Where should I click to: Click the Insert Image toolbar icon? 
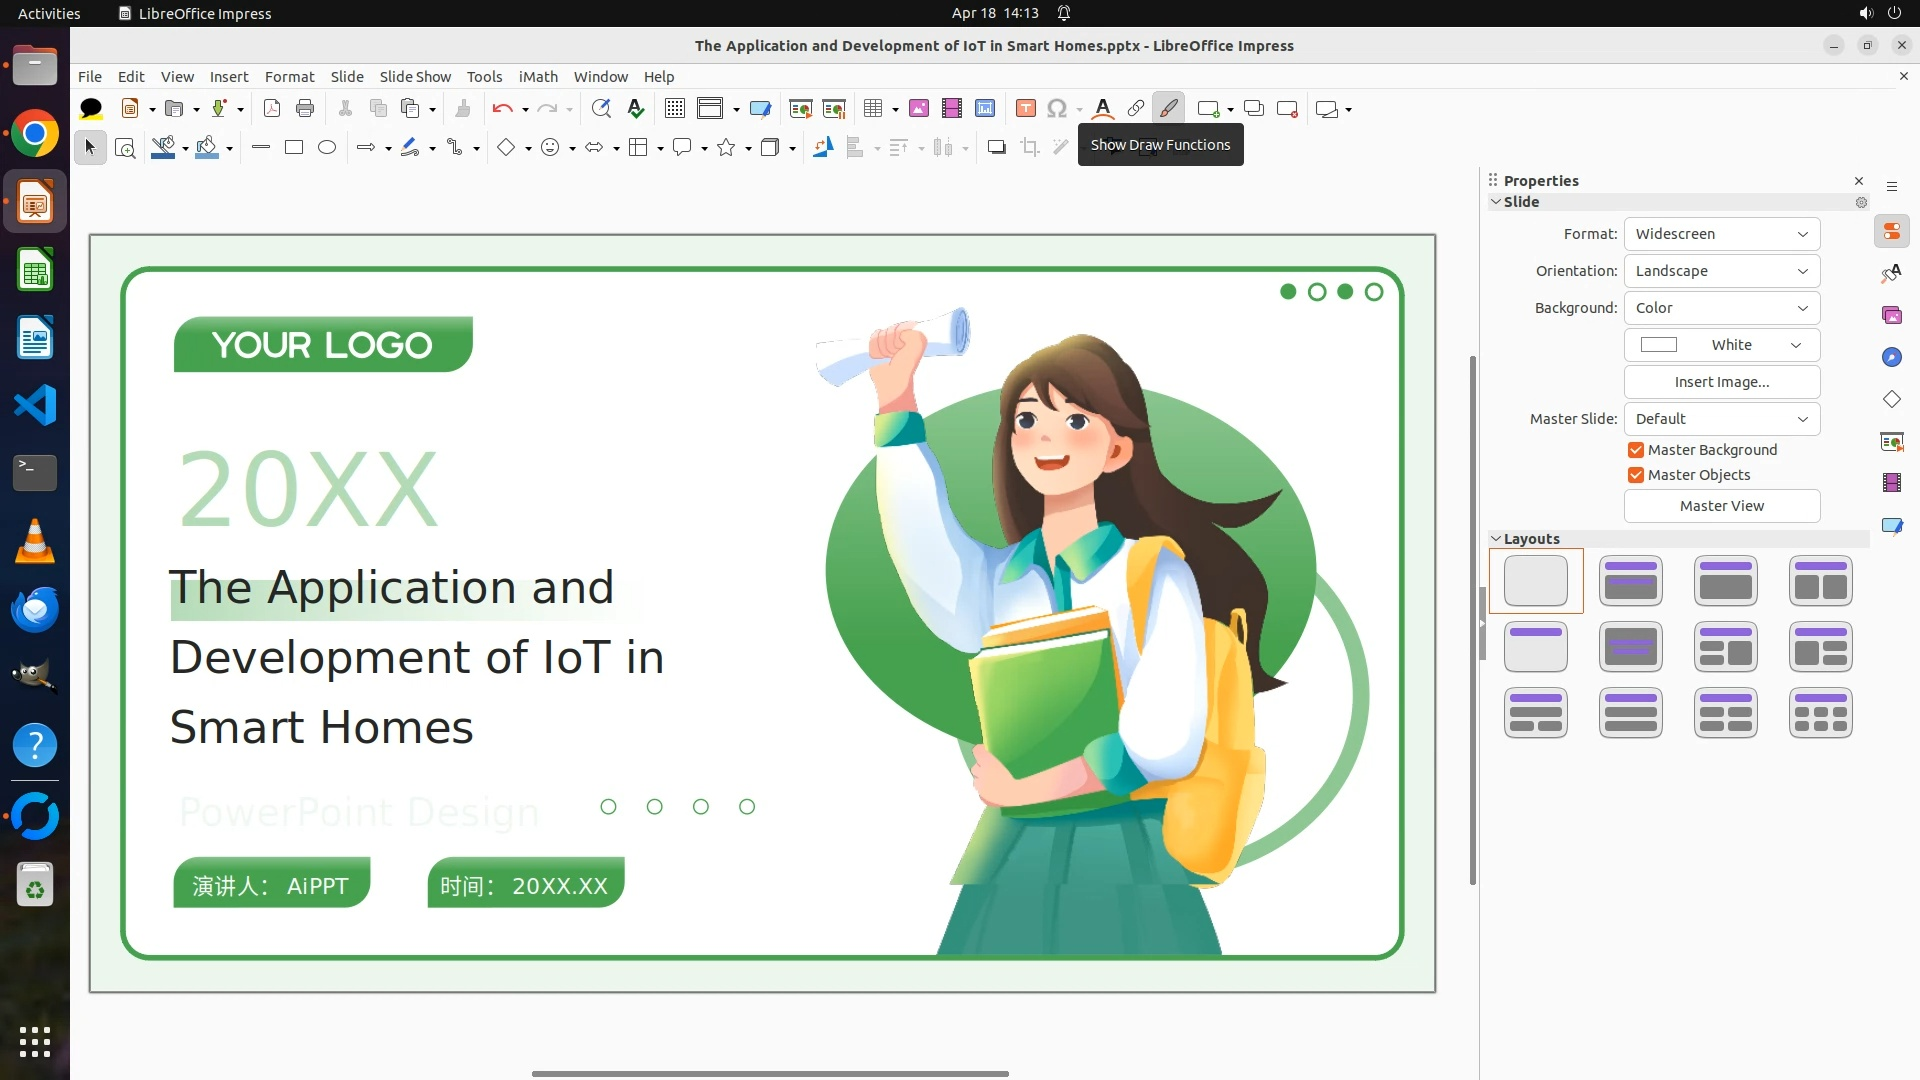coord(918,109)
